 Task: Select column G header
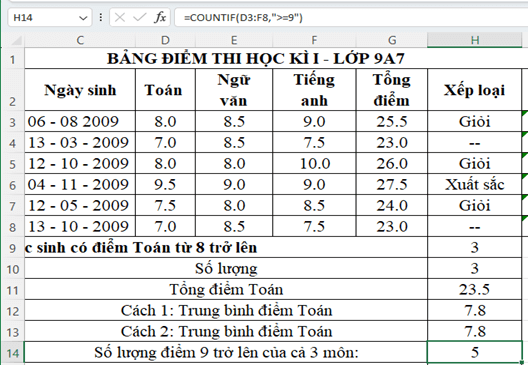point(392,40)
